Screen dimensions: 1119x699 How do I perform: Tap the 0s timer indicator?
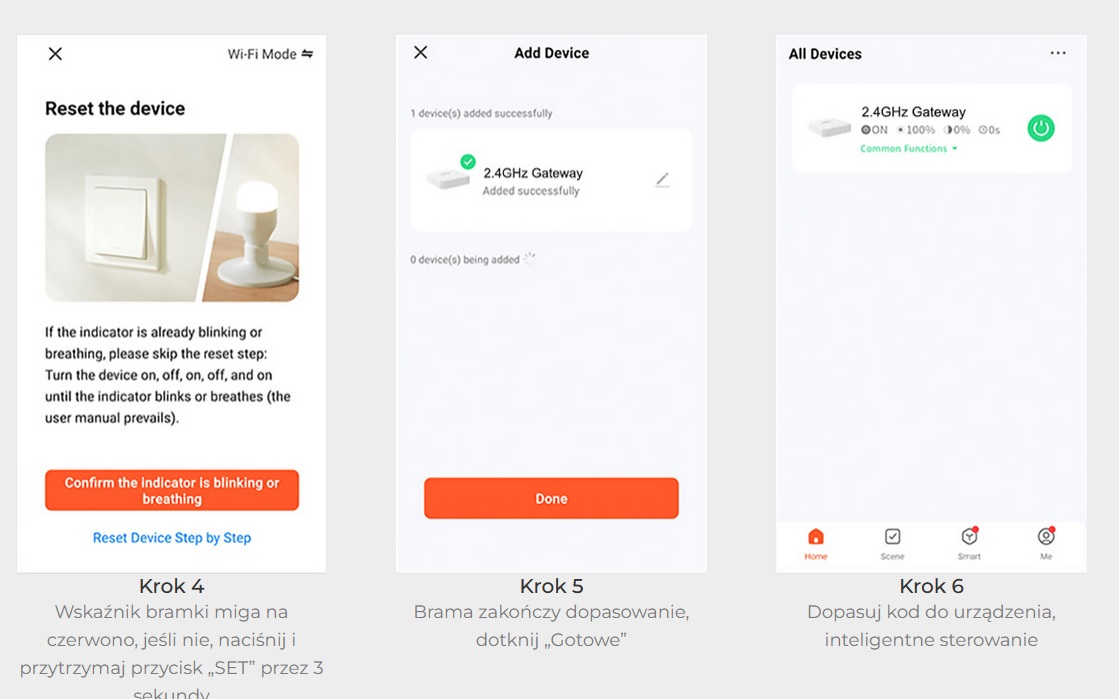click(989, 130)
